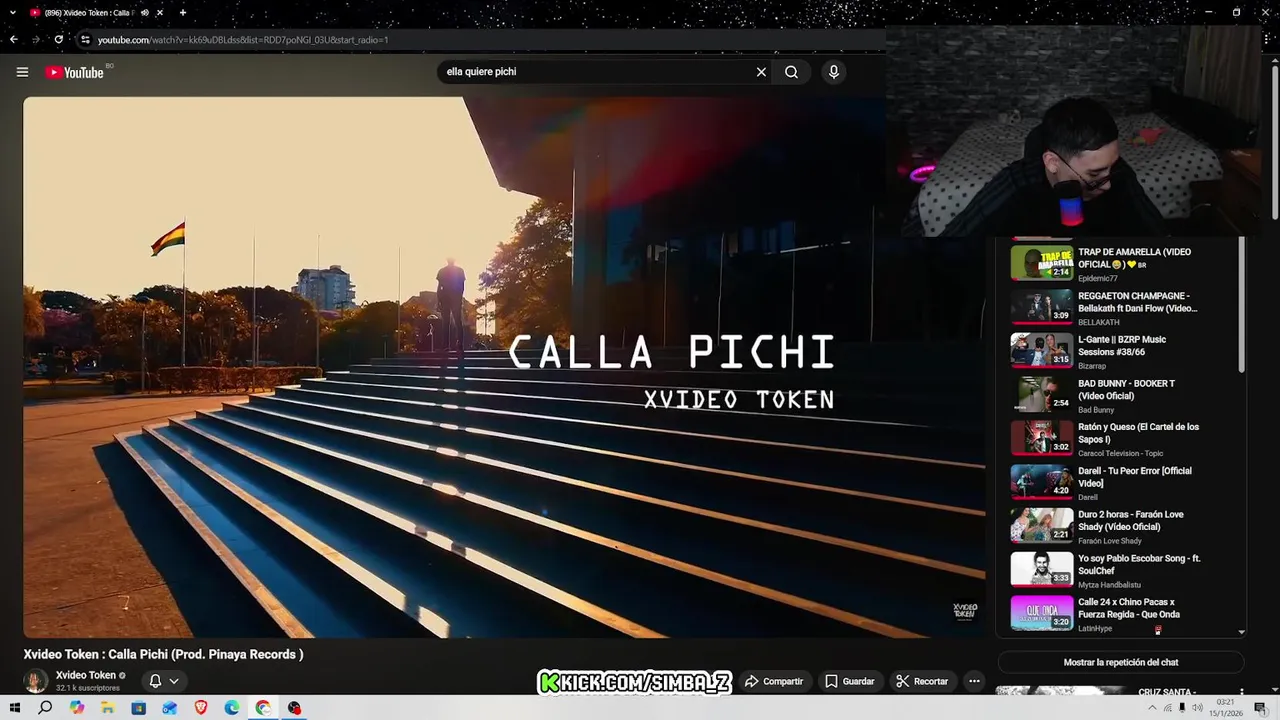
Task: Open File Explorer from the taskbar
Action: coord(108,708)
